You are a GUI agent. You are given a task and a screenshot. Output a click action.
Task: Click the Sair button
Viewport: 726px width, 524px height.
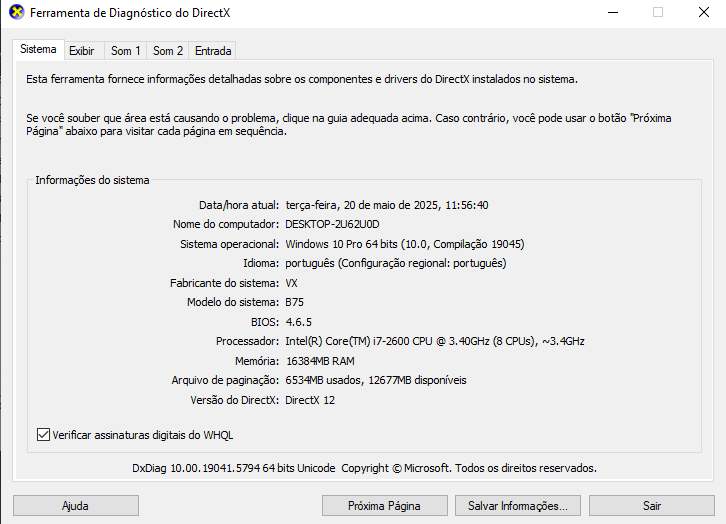pos(651,505)
